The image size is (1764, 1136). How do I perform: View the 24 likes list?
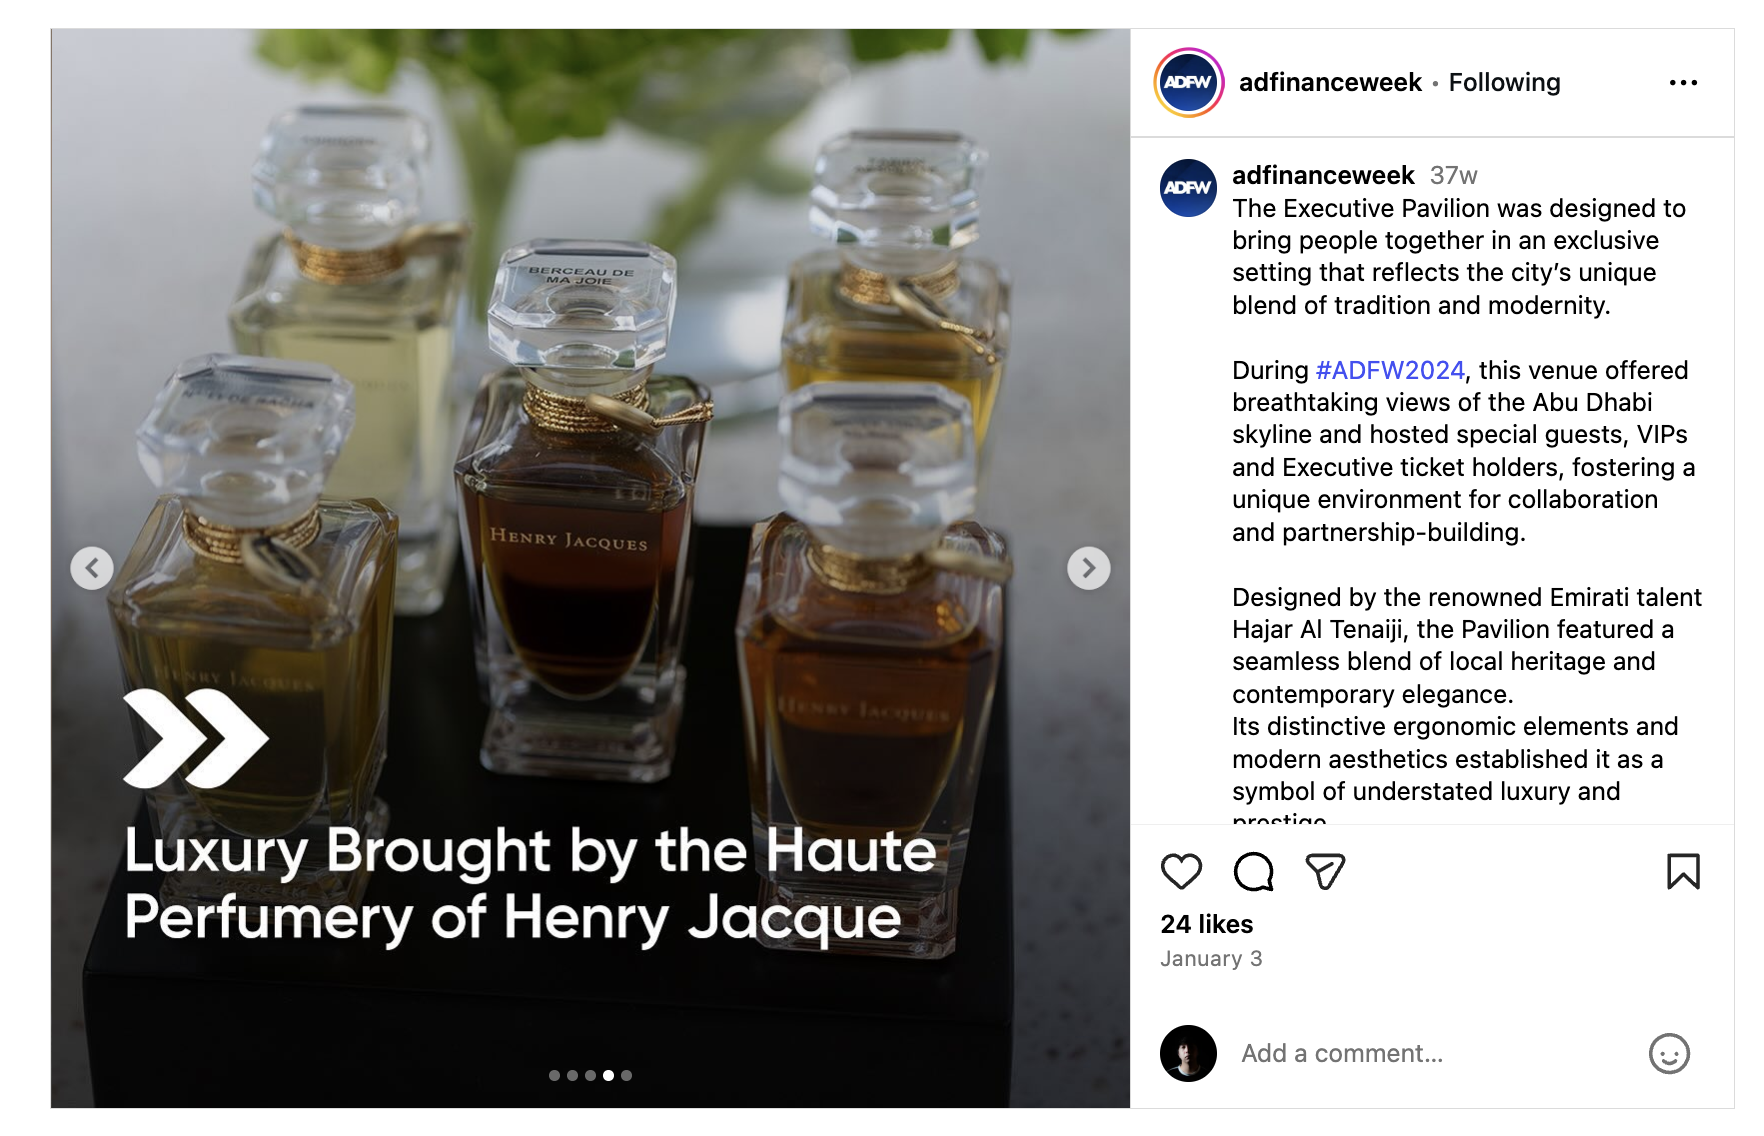point(1206,924)
